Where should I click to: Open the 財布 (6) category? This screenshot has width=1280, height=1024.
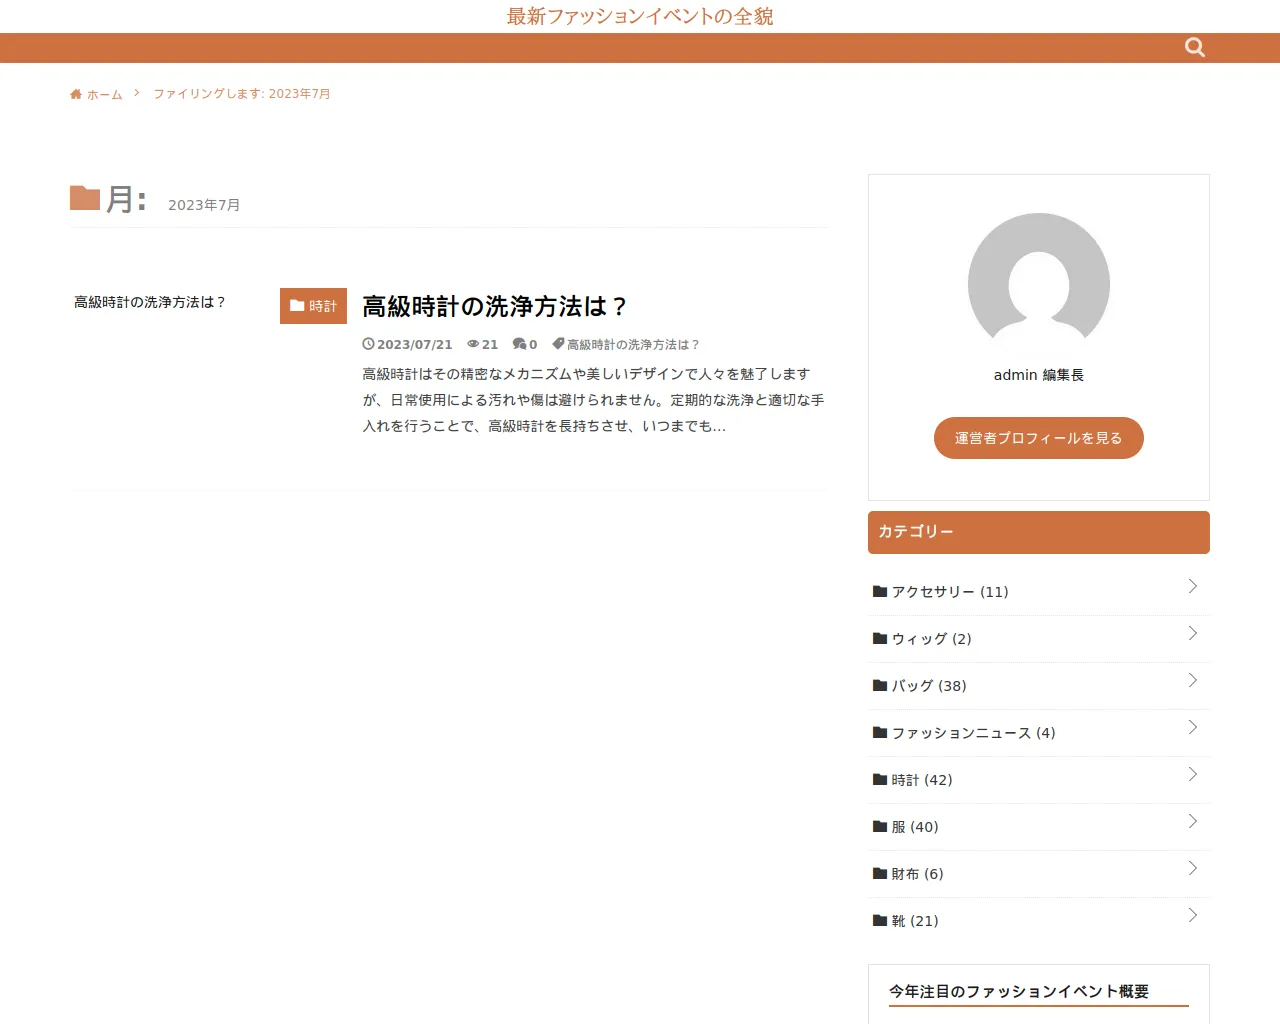click(x=917, y=874)
